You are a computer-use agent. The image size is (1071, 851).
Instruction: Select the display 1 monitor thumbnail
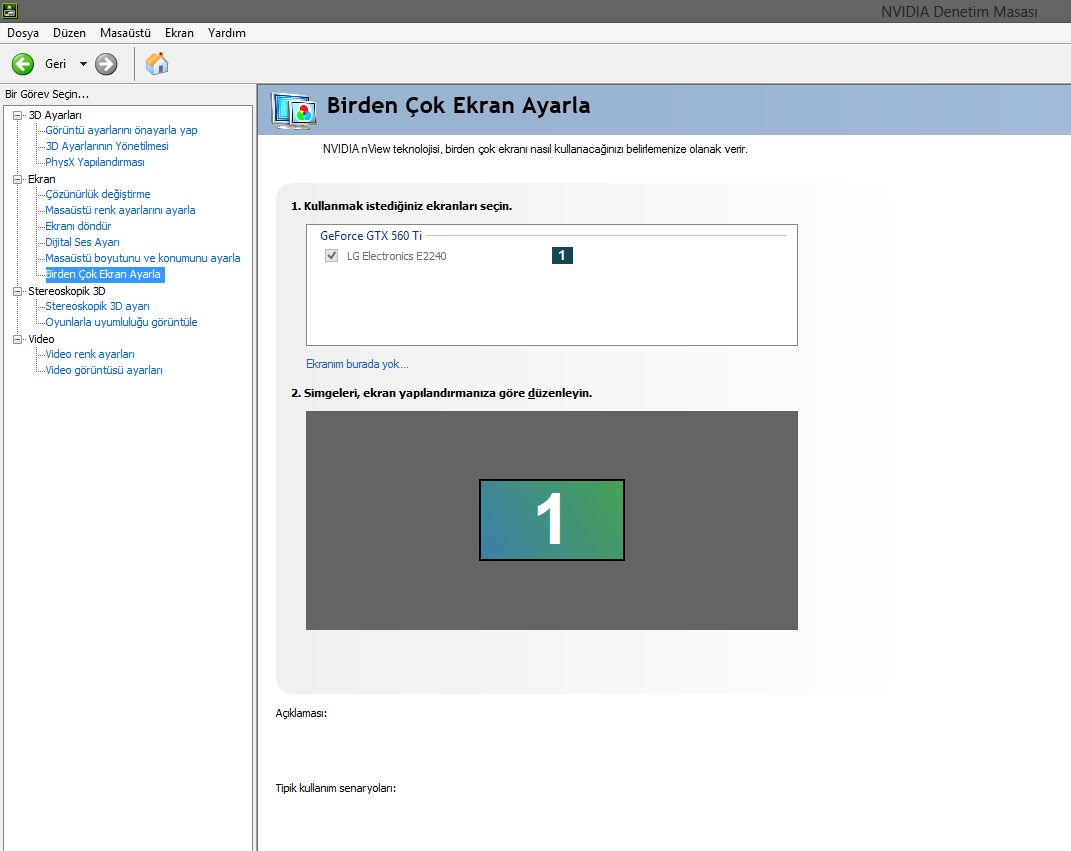(x=552, y=520)
